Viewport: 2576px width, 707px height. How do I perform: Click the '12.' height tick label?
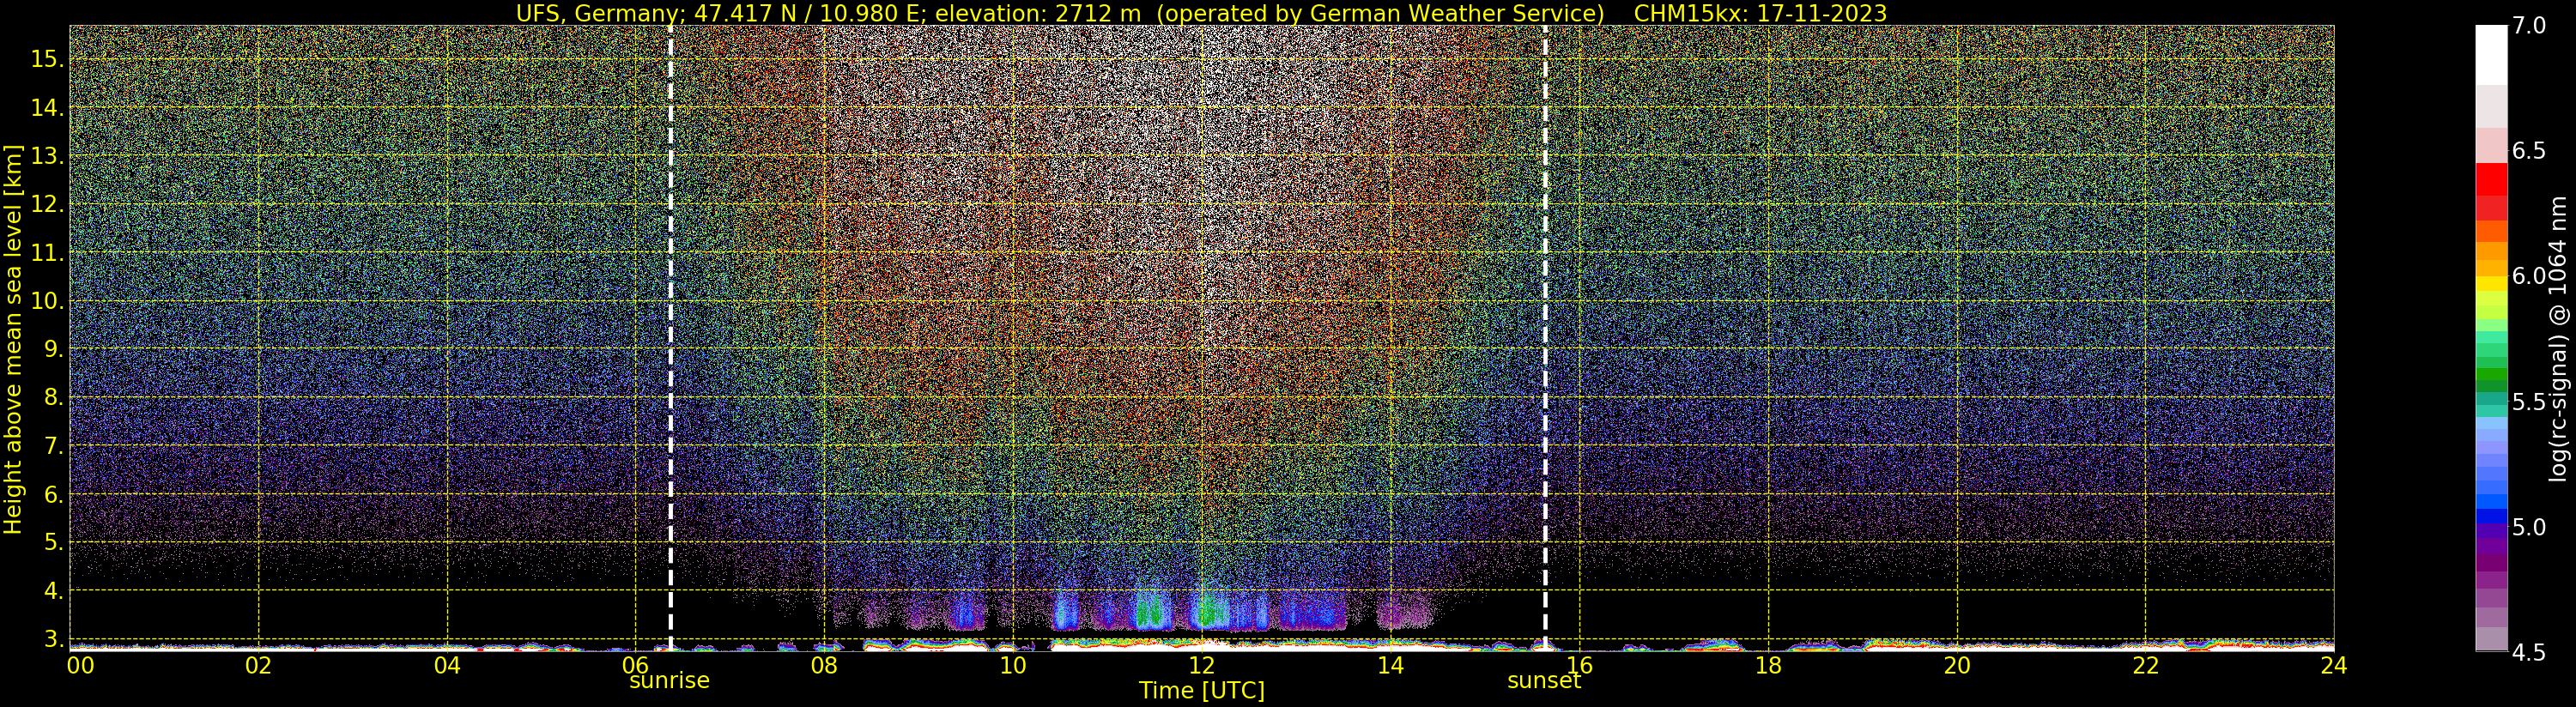(x=47, y=205)
